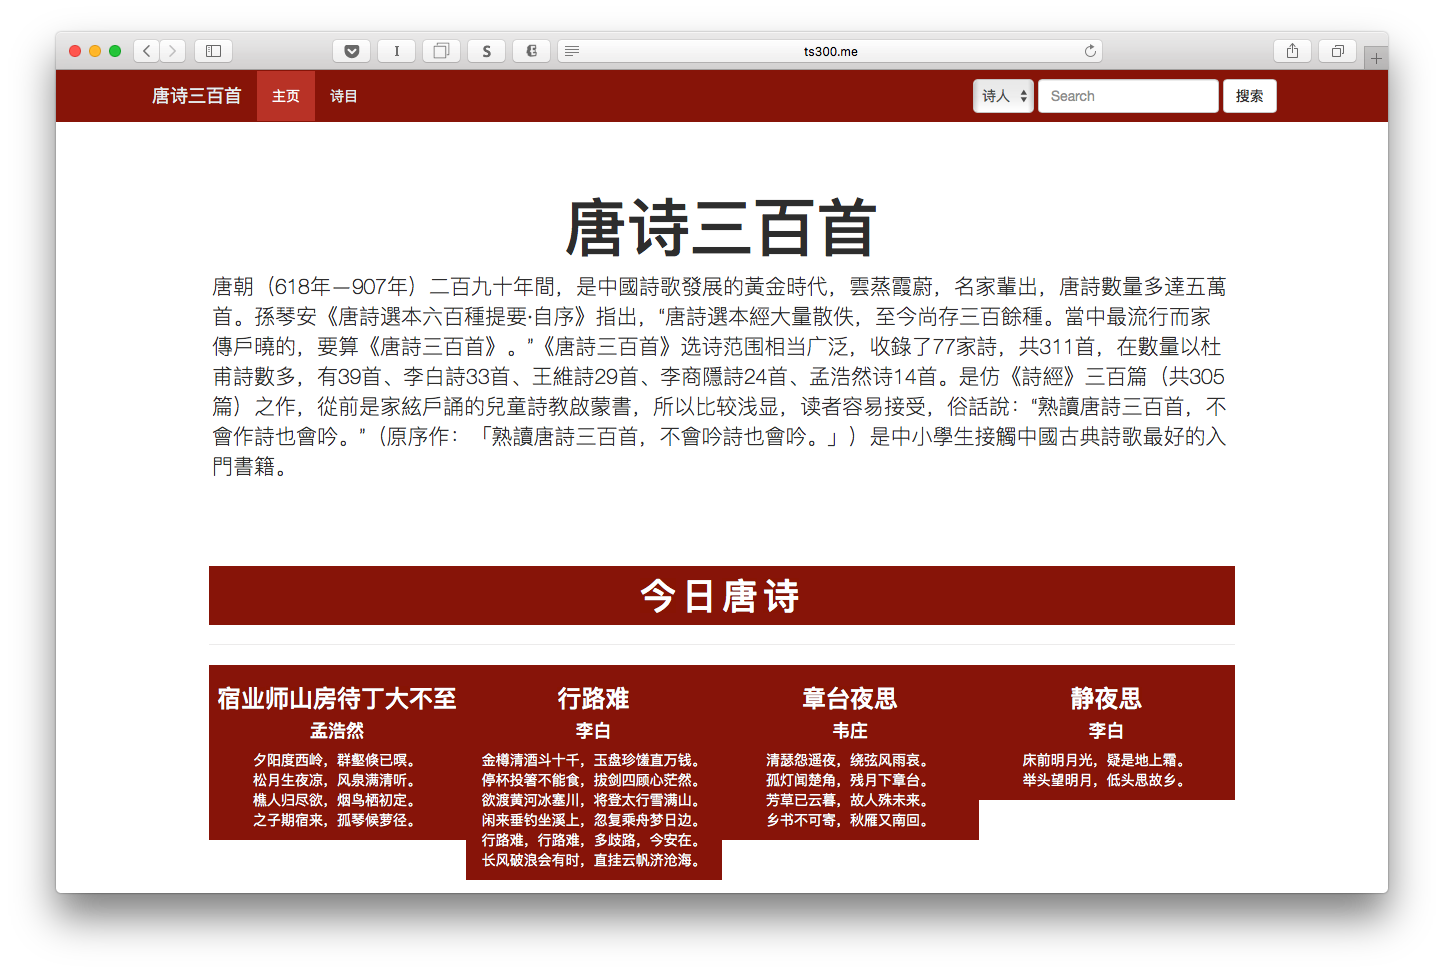Click line 长风破浪会有时，直挂云帆济沧海。
Image resolution: width=1444 pixels, height=973 pixels.
pyautogui.click(x=594, y=860)
